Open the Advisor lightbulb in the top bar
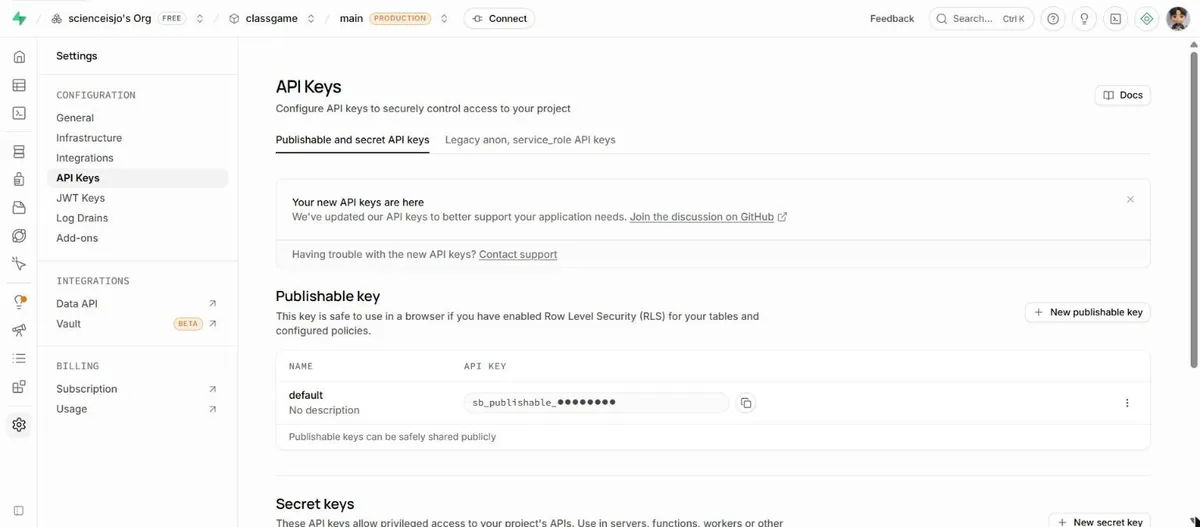Viewport: 1200px width, 527px height. point(1084,18)
